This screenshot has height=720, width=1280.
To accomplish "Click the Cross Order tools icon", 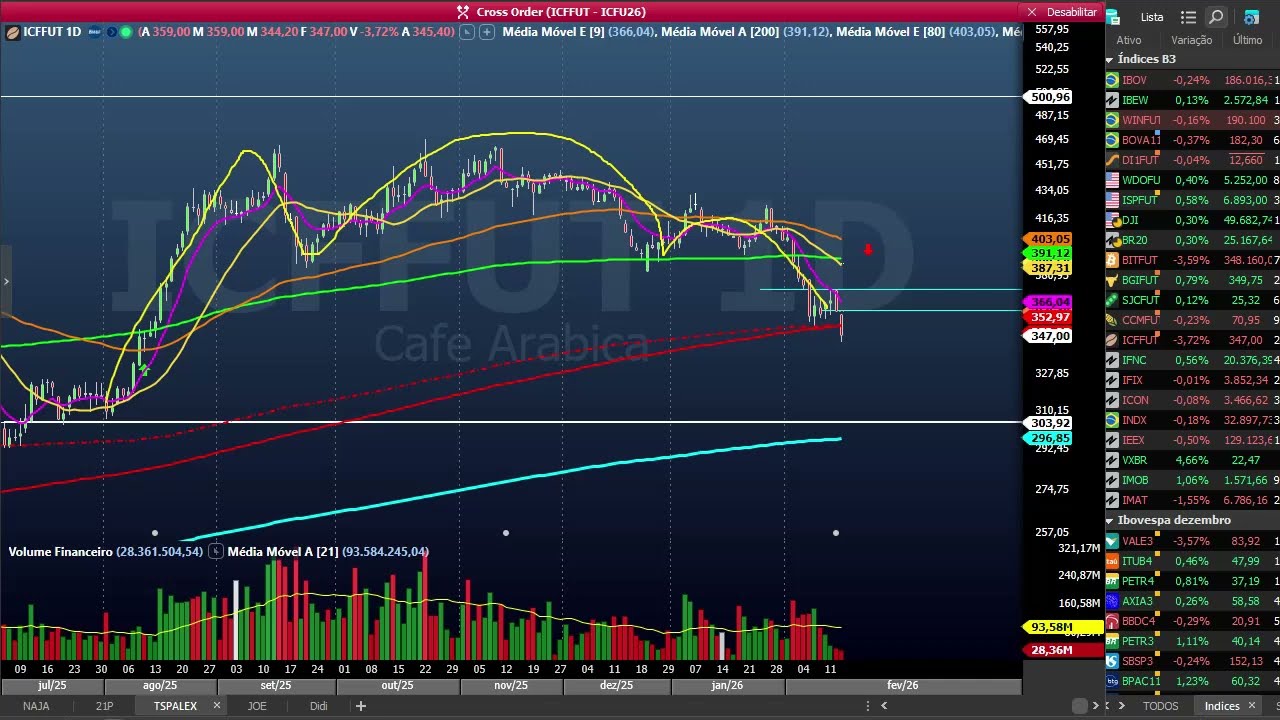I will 463,12.
